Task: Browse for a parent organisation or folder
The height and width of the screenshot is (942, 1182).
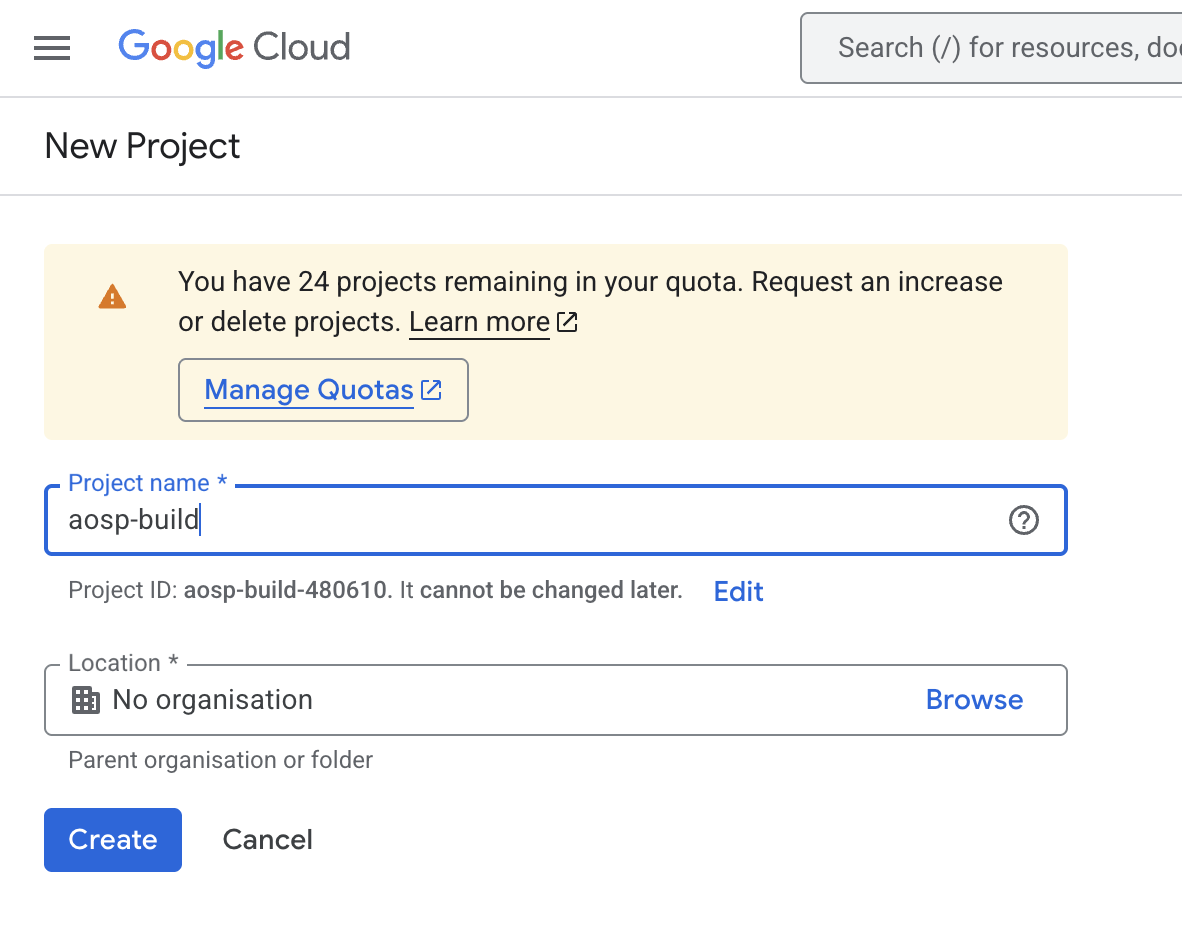Action: pyautogui.click(x=974, y=700)
